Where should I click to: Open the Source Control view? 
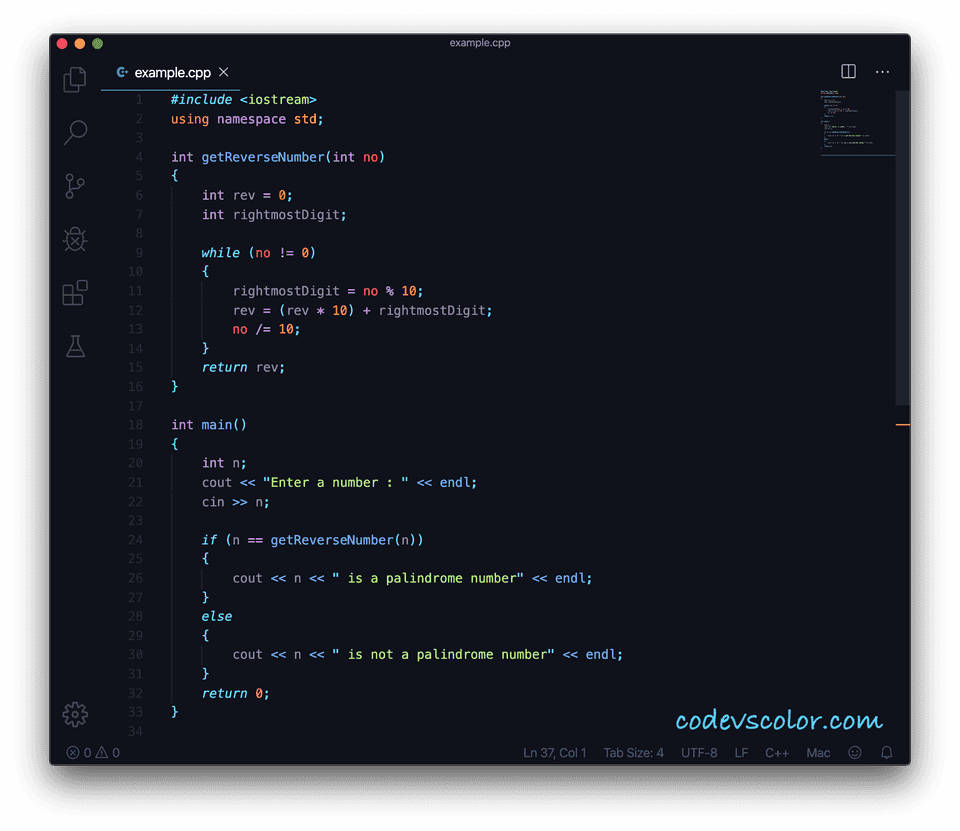pos(75,186)
